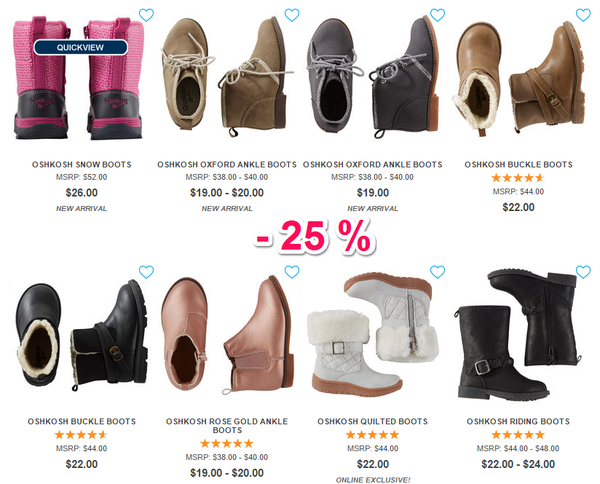The width and height of the screenshot is (600, 484).
Task: Open white Quilted Boots product image
Action: pos(372,335)
